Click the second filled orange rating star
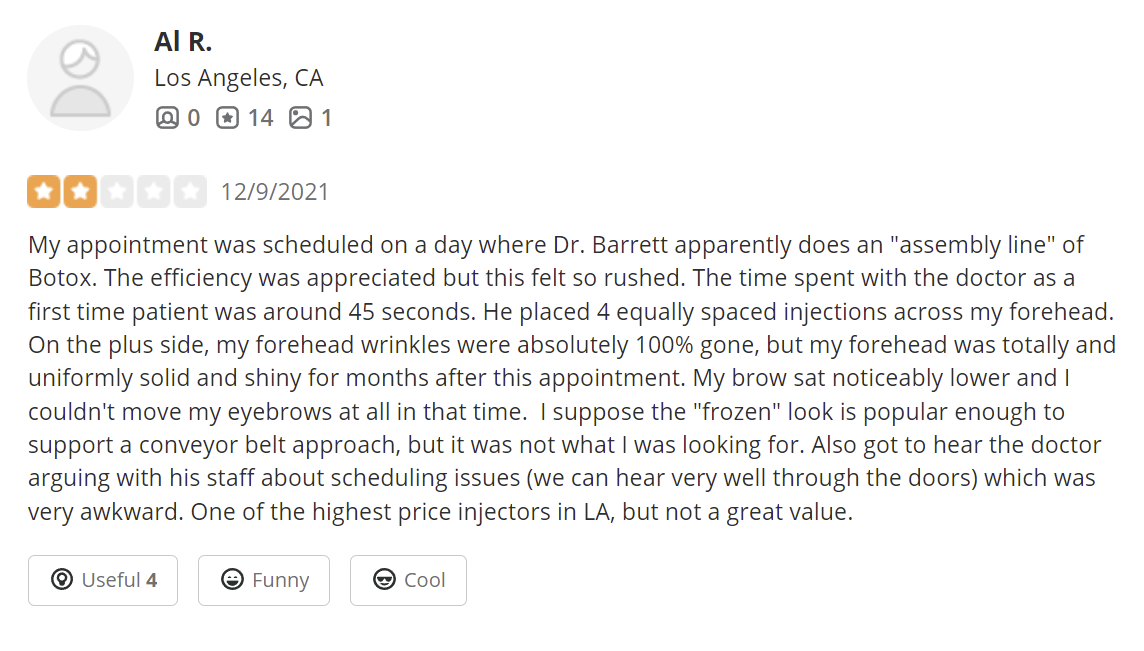 [x=80, y=191]
